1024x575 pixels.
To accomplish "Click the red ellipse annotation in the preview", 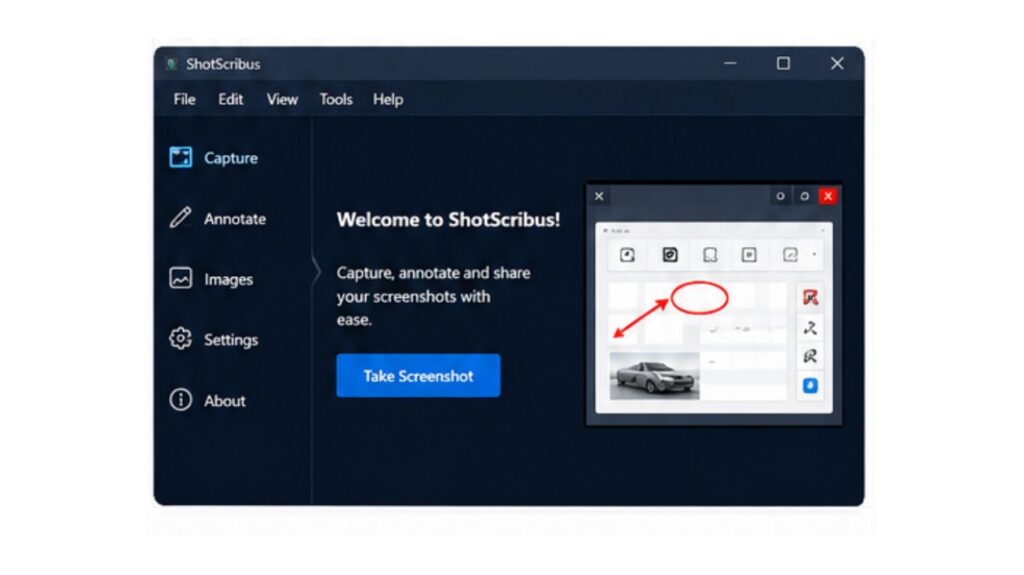I will [699, 298].
